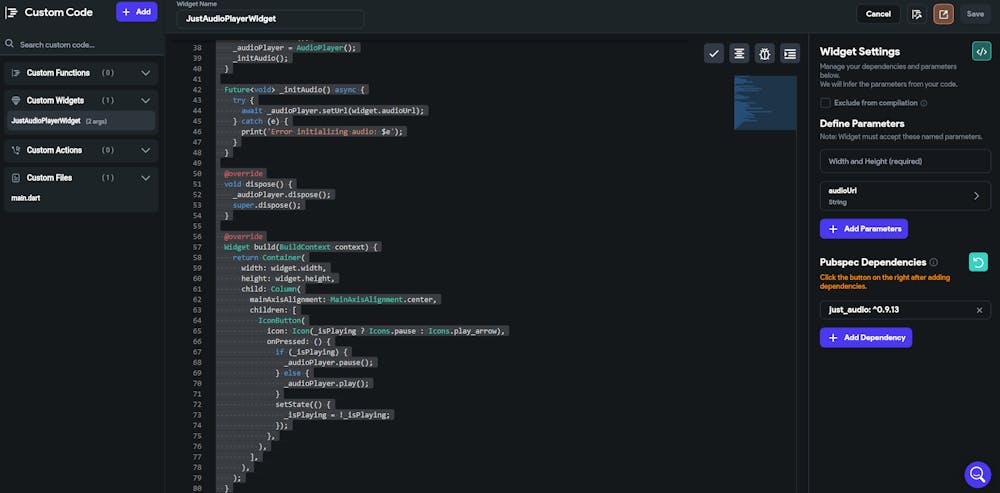Screen dimensions: 1000x493
Task: Click the just_audio dependency field
Action: pyautogui.click(x=905, y=310)
